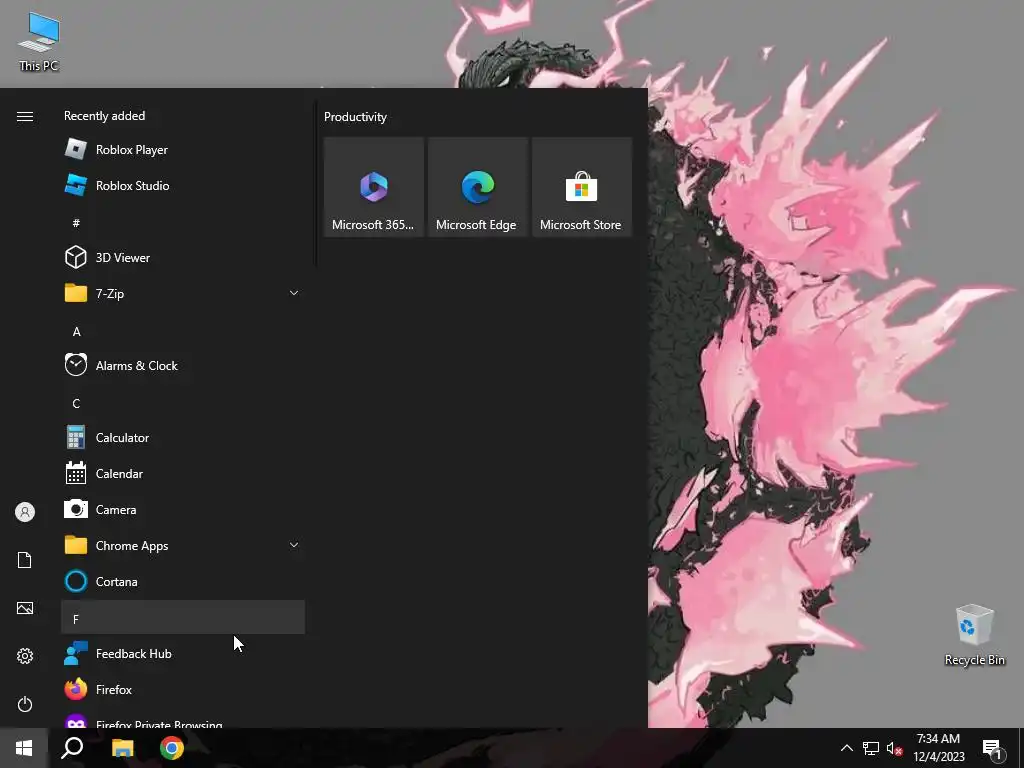The image size is (1024, 768).
Task: Launch the Camera app
Action: tap(183, 509)
